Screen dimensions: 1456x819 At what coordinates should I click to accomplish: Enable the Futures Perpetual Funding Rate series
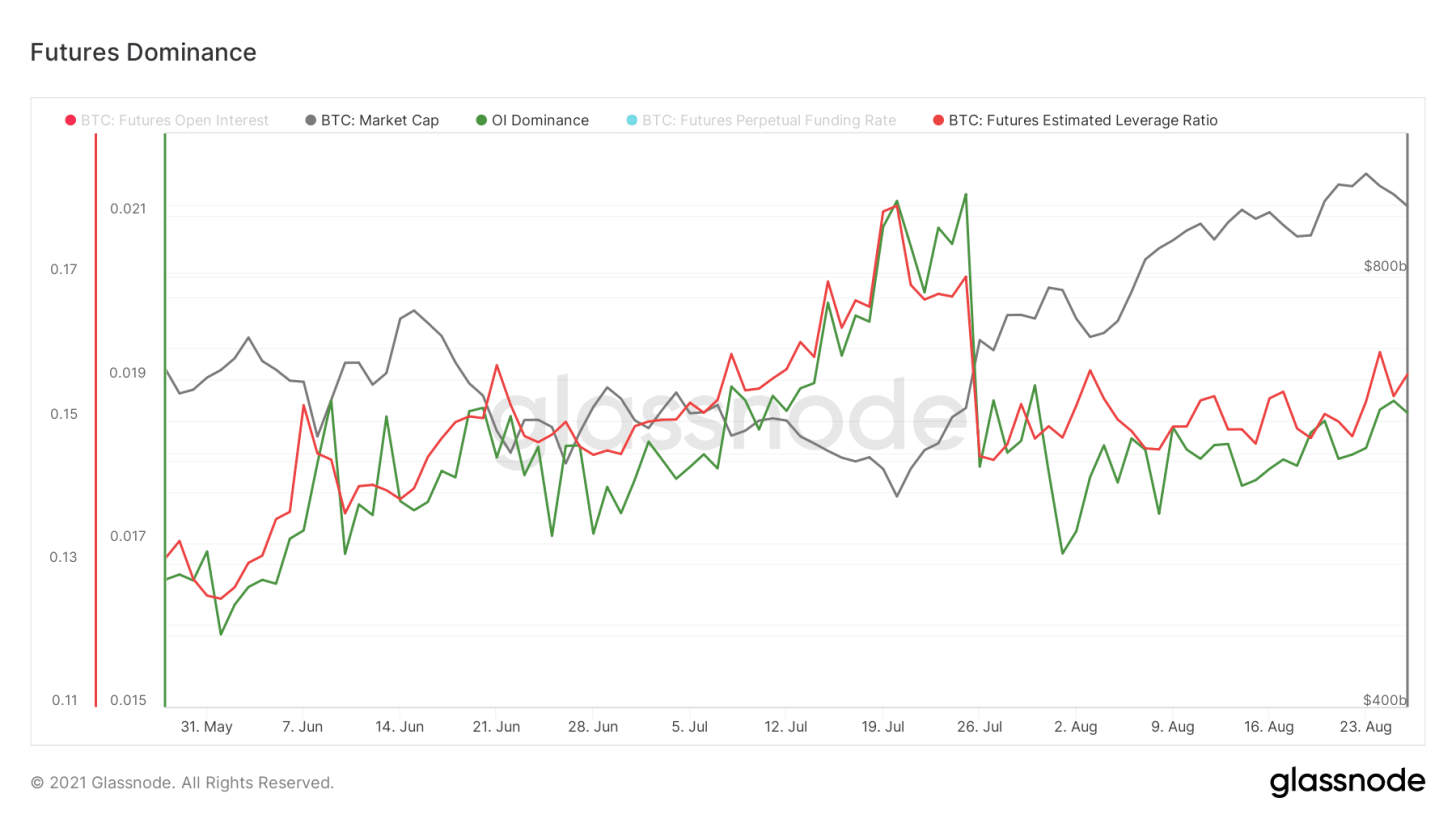pos(769,121)
